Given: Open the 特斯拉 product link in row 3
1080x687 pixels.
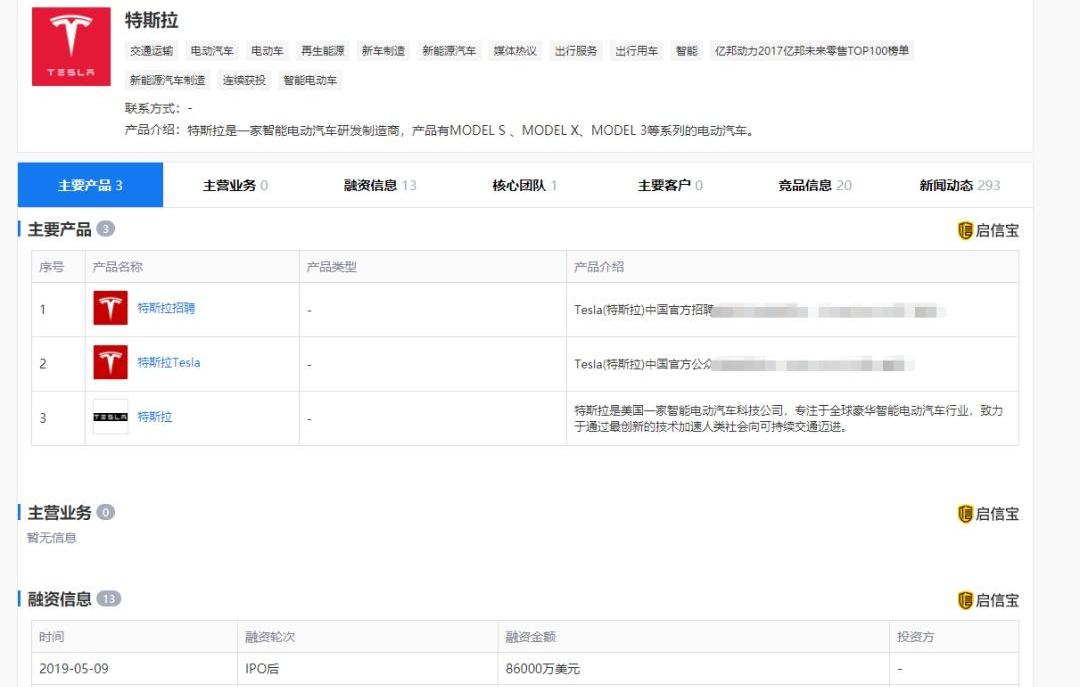Looking at the screenshot, I should coord(155,417).
